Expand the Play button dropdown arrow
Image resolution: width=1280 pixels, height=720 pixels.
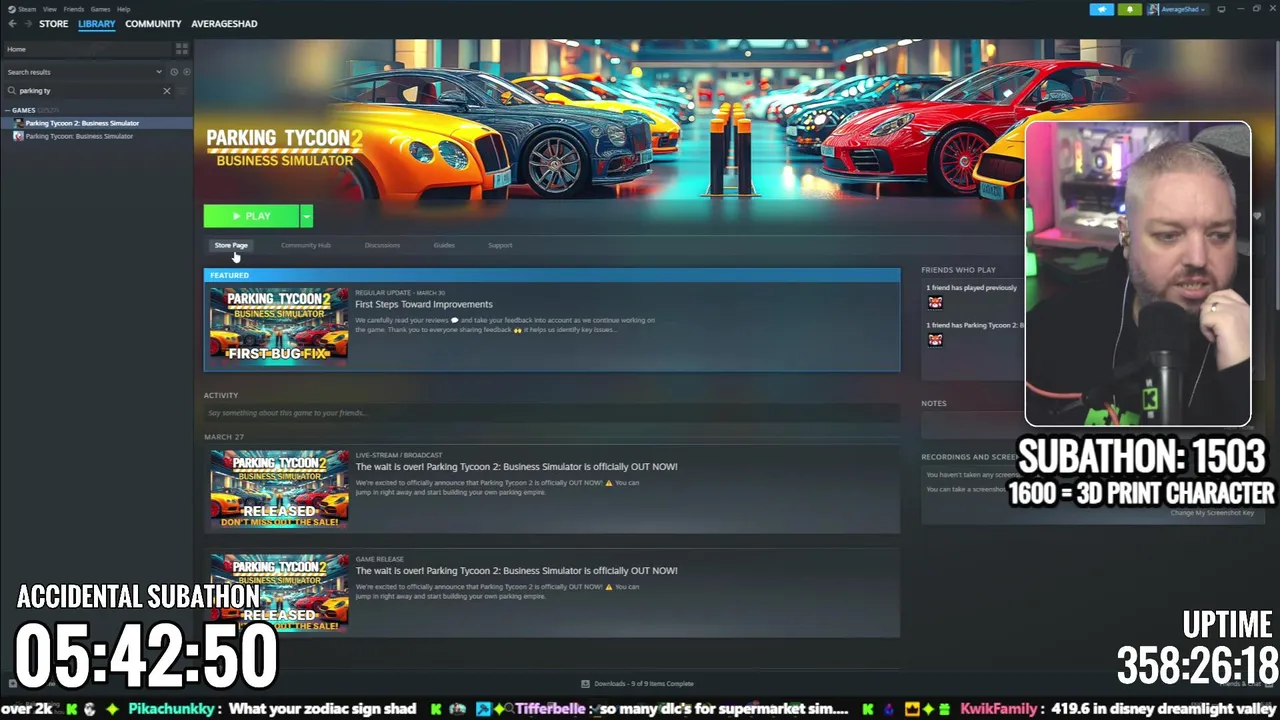point(306,216)
